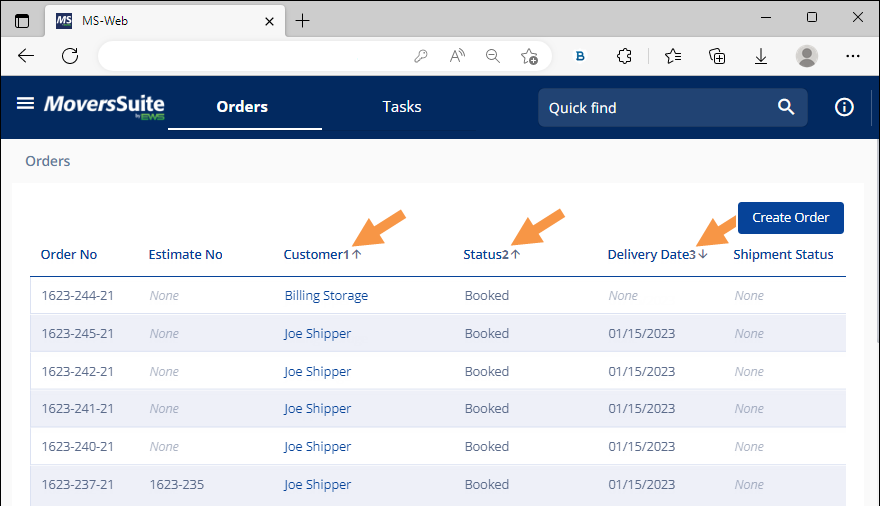Image resolution: width=880 pixels, height=506 pixels.
Task: Open browser favorites star list icon
Action: (x=673, y=56)
